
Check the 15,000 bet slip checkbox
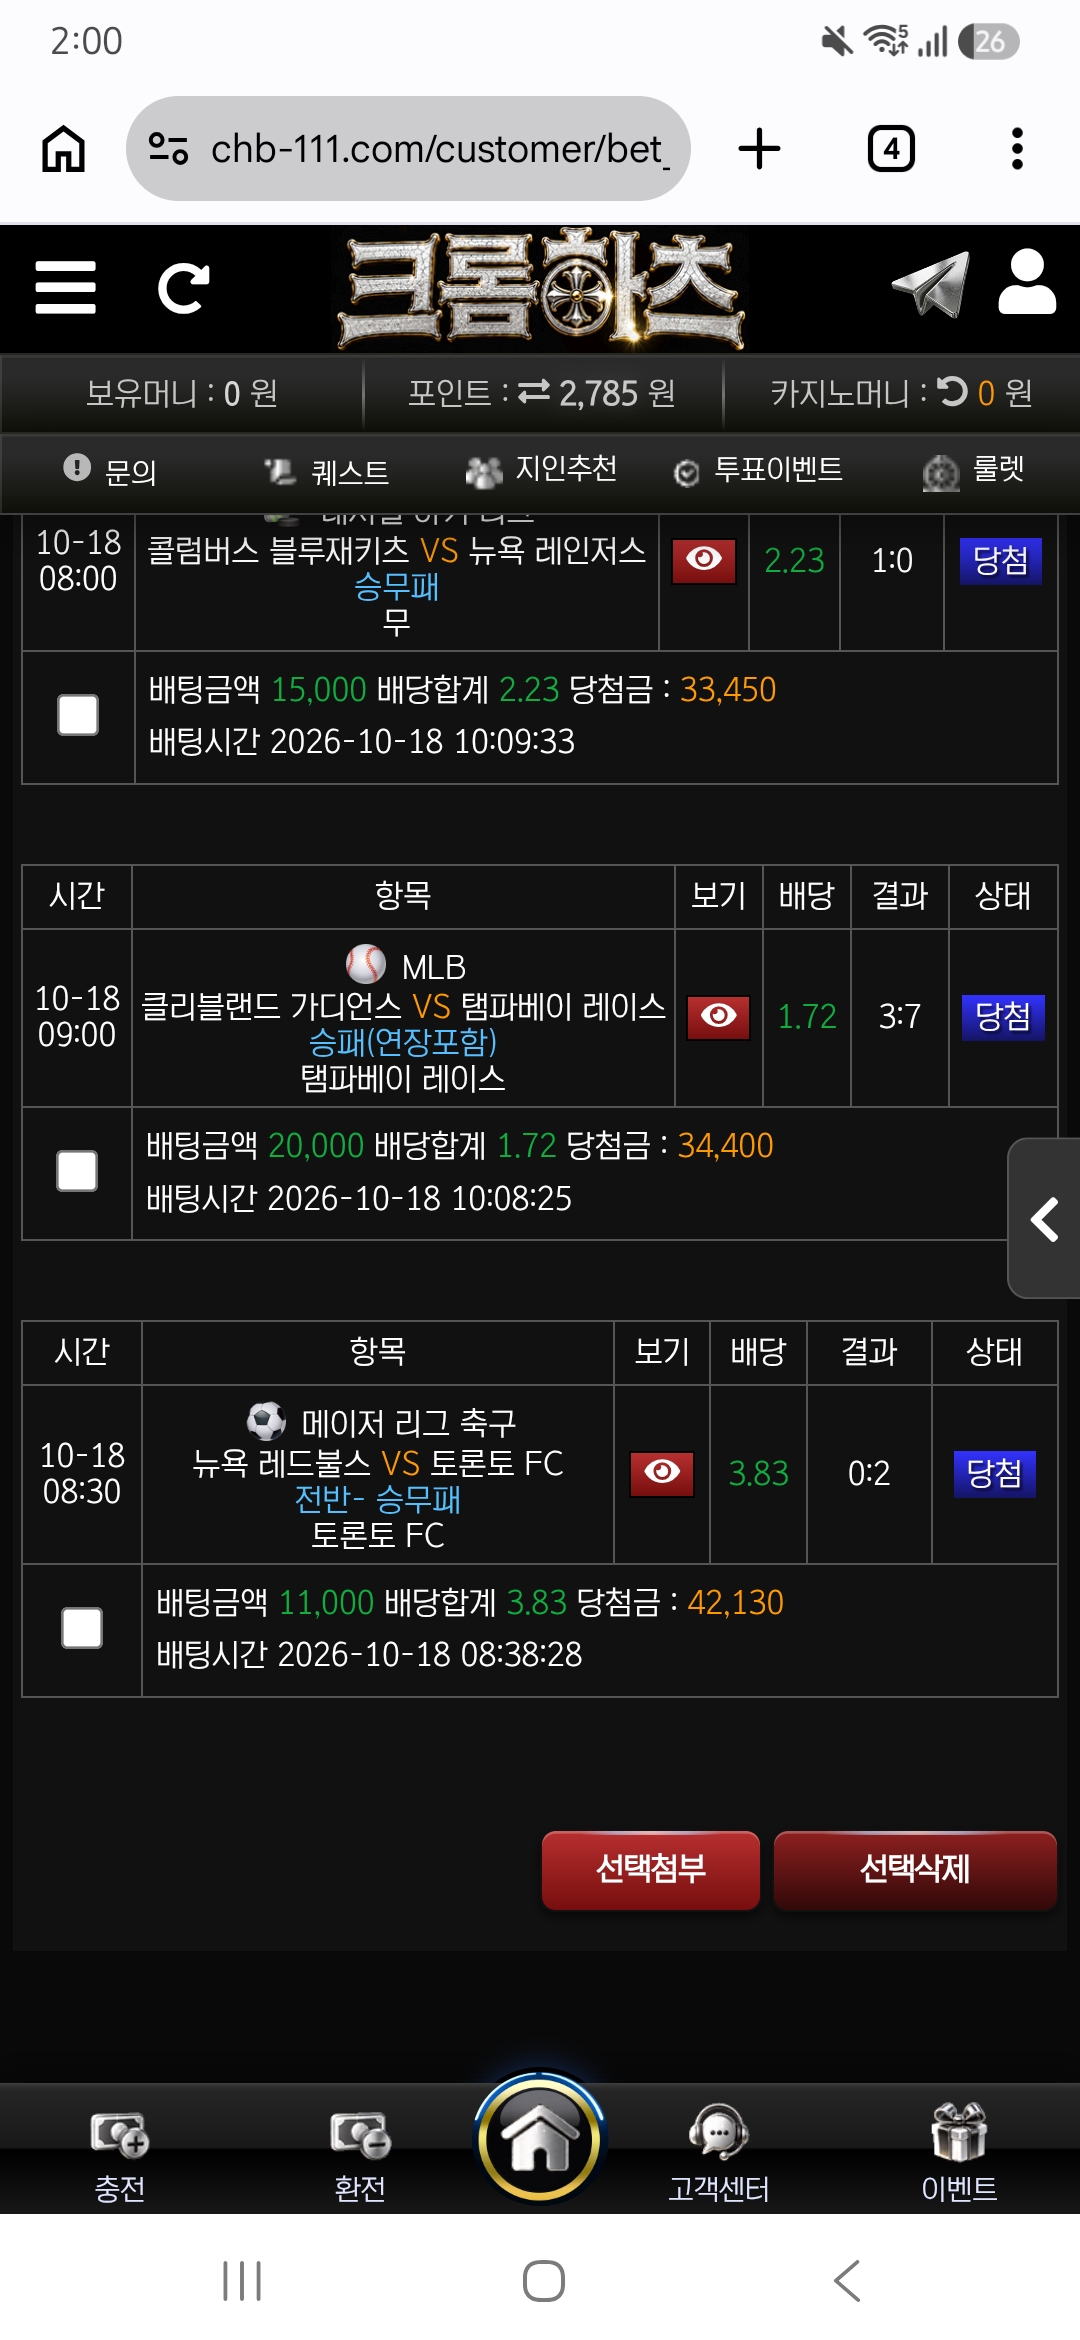78,715
